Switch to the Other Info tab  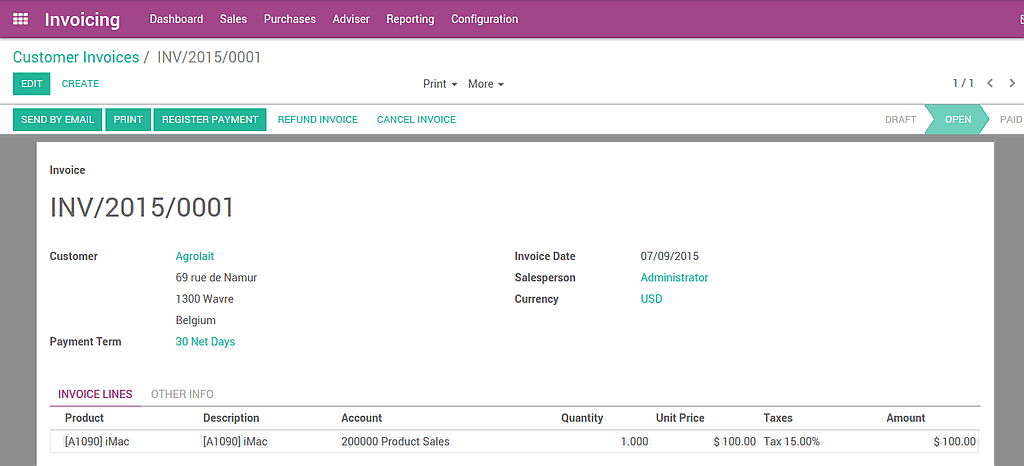click(182, 394)
